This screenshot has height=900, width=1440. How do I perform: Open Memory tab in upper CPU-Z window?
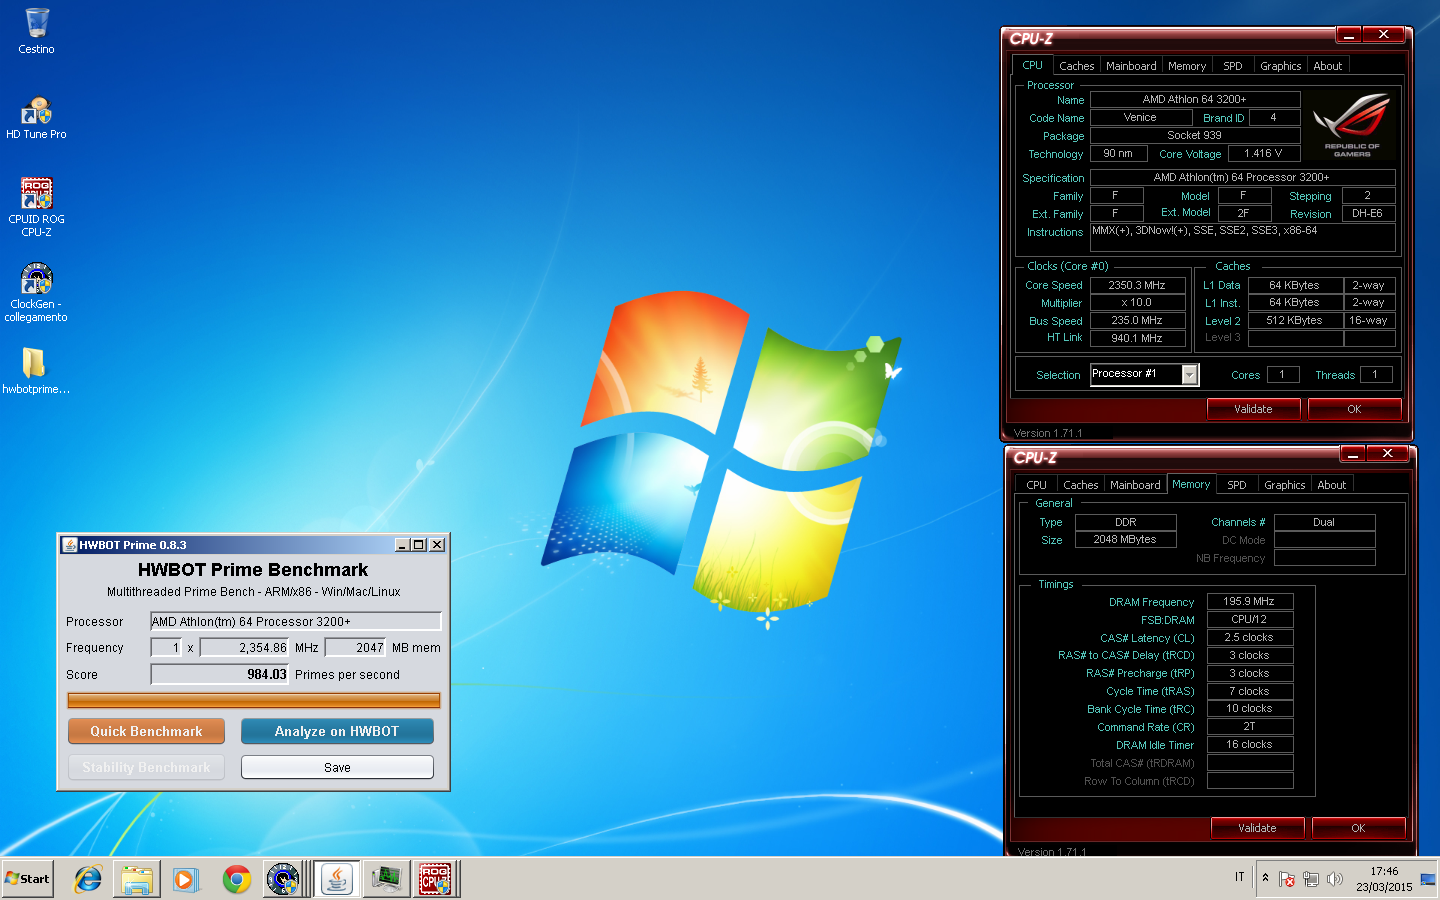point(1187,66)
